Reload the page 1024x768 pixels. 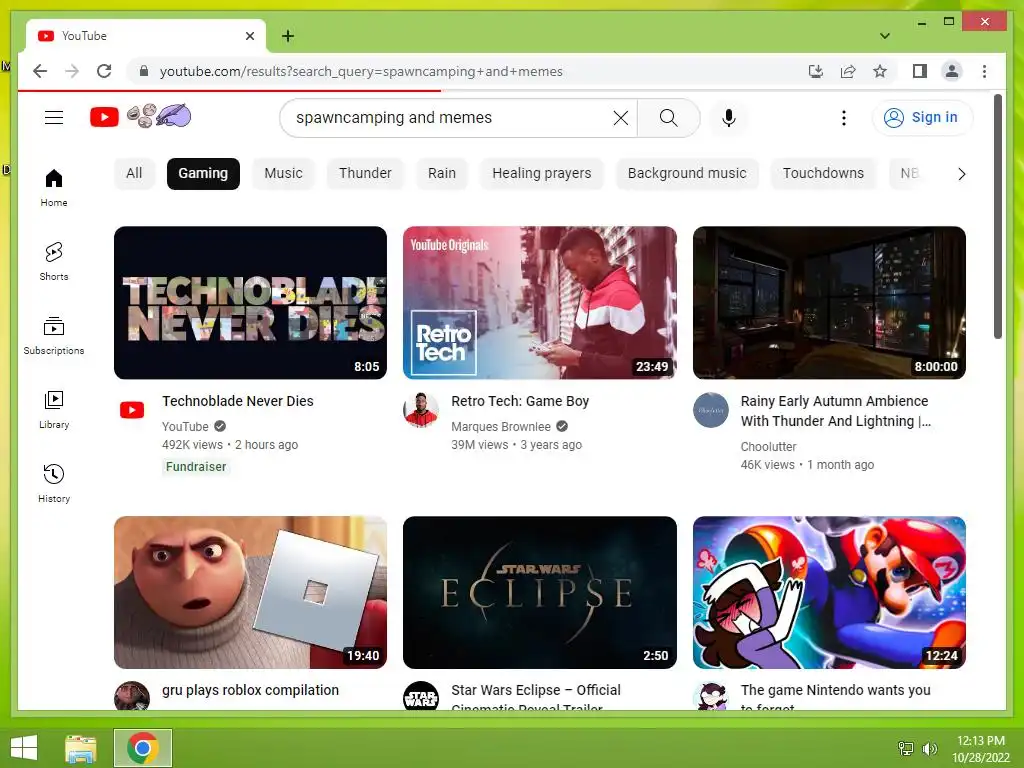click(x=104, y=71)
